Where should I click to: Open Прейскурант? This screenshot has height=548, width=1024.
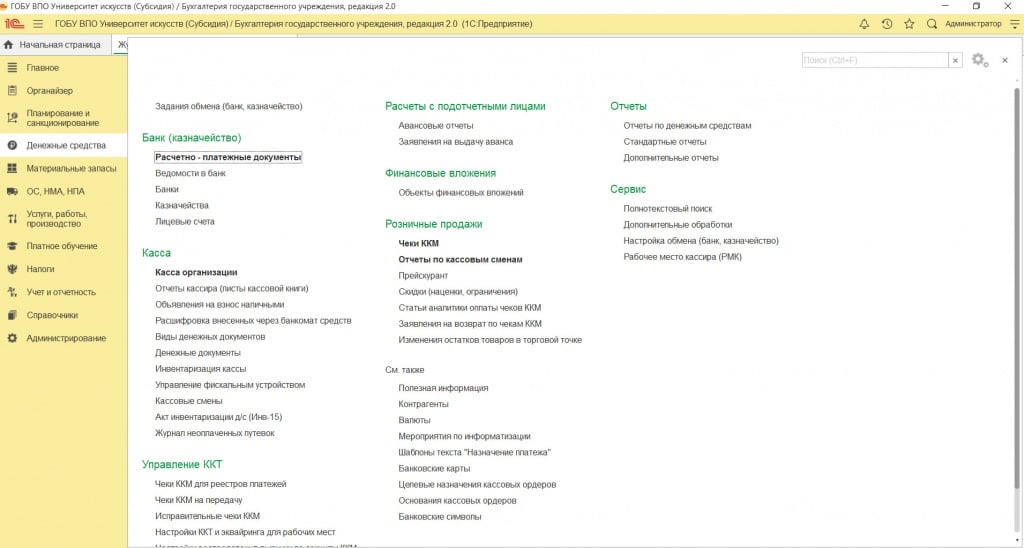(423, 276)
